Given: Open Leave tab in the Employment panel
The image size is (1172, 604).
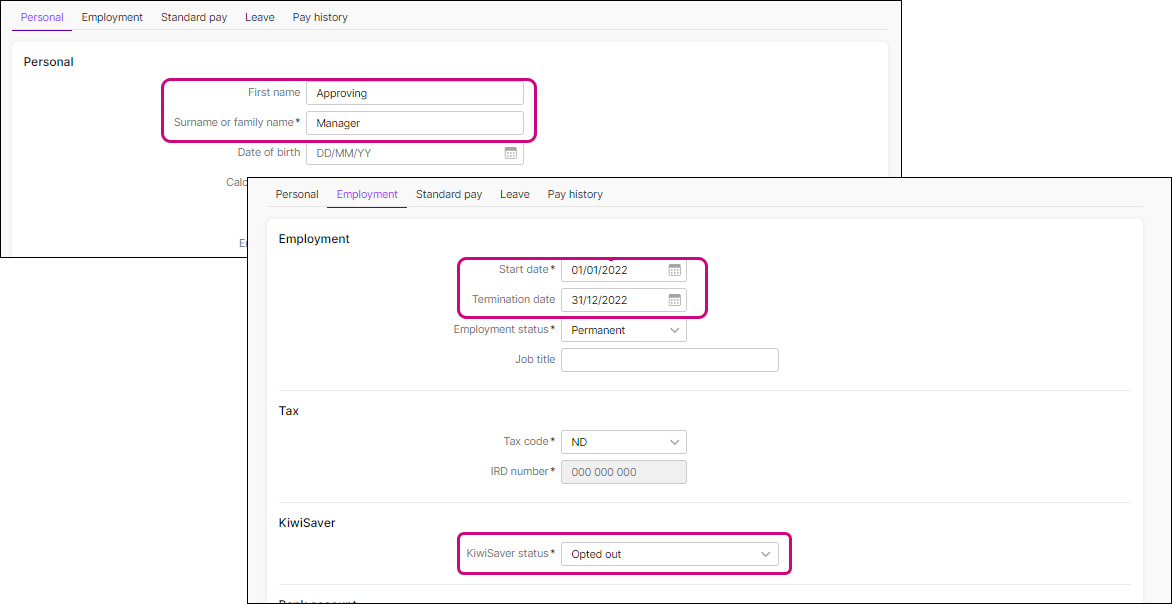Looking at the screenshot, I should [515, 194].
